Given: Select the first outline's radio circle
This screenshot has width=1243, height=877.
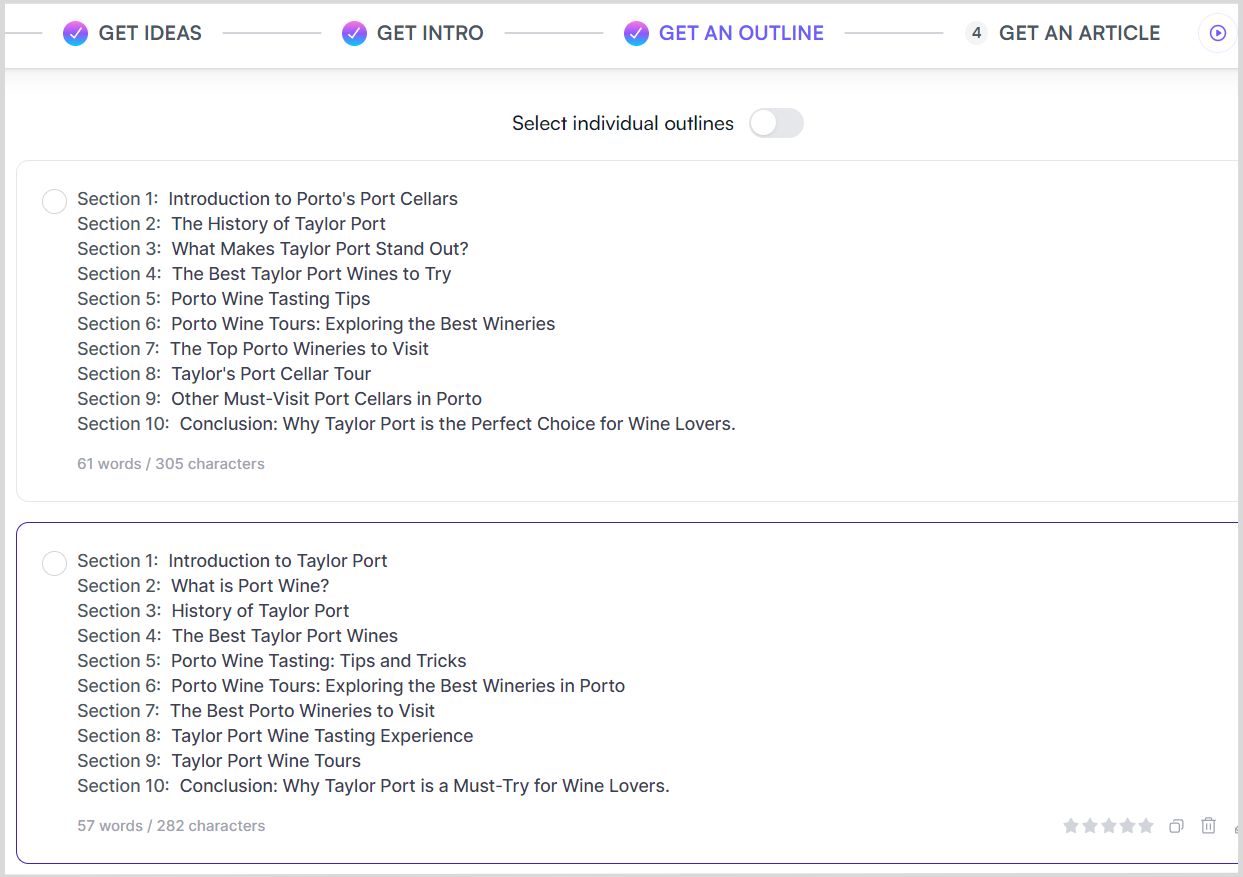Looking at the screenshot, I should pyautogui.click(x=54, y=201).
